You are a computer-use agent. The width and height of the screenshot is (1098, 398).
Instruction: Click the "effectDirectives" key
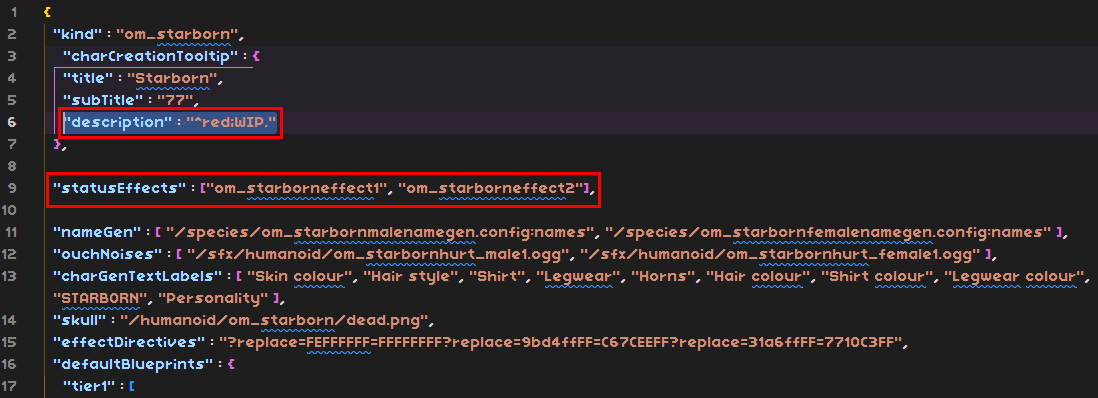coord(130,343)
